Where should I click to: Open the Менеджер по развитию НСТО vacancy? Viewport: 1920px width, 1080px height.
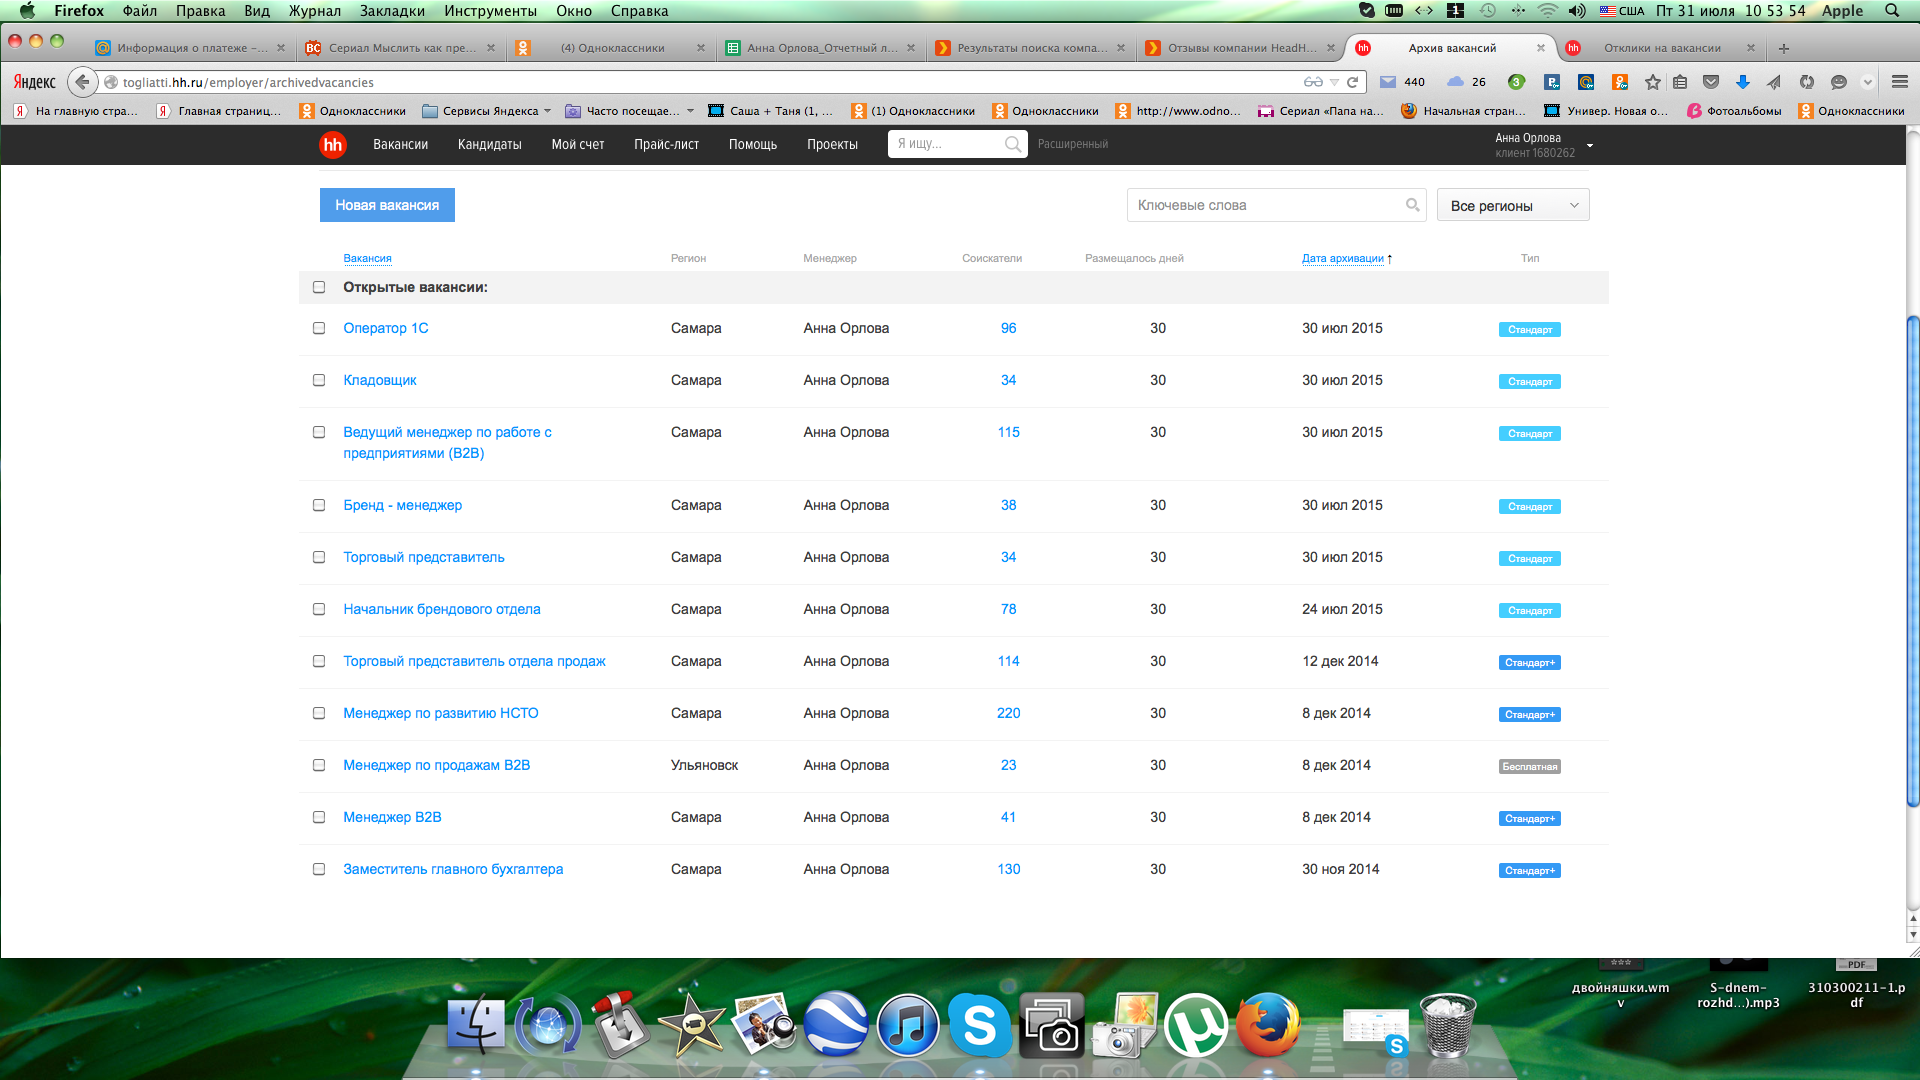[440, 713]
